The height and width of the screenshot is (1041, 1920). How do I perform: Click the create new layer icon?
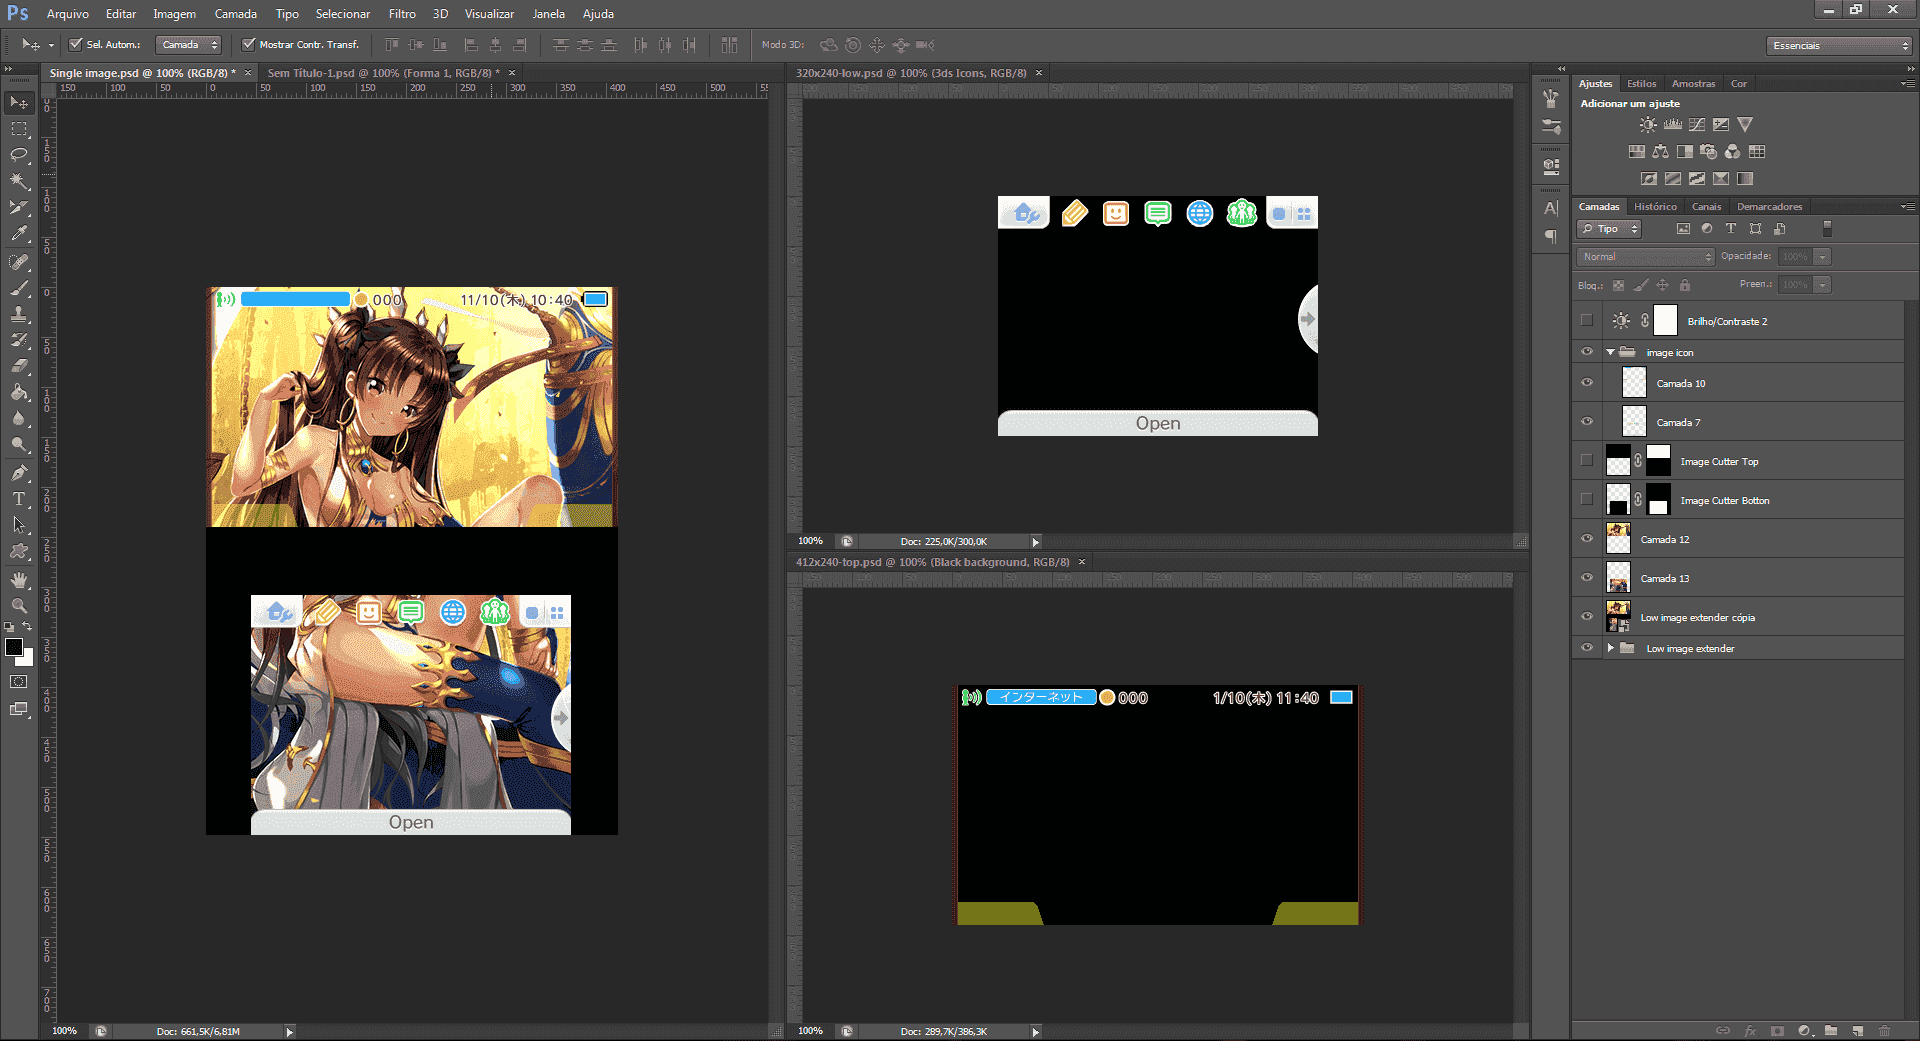click(1857, 1031)
